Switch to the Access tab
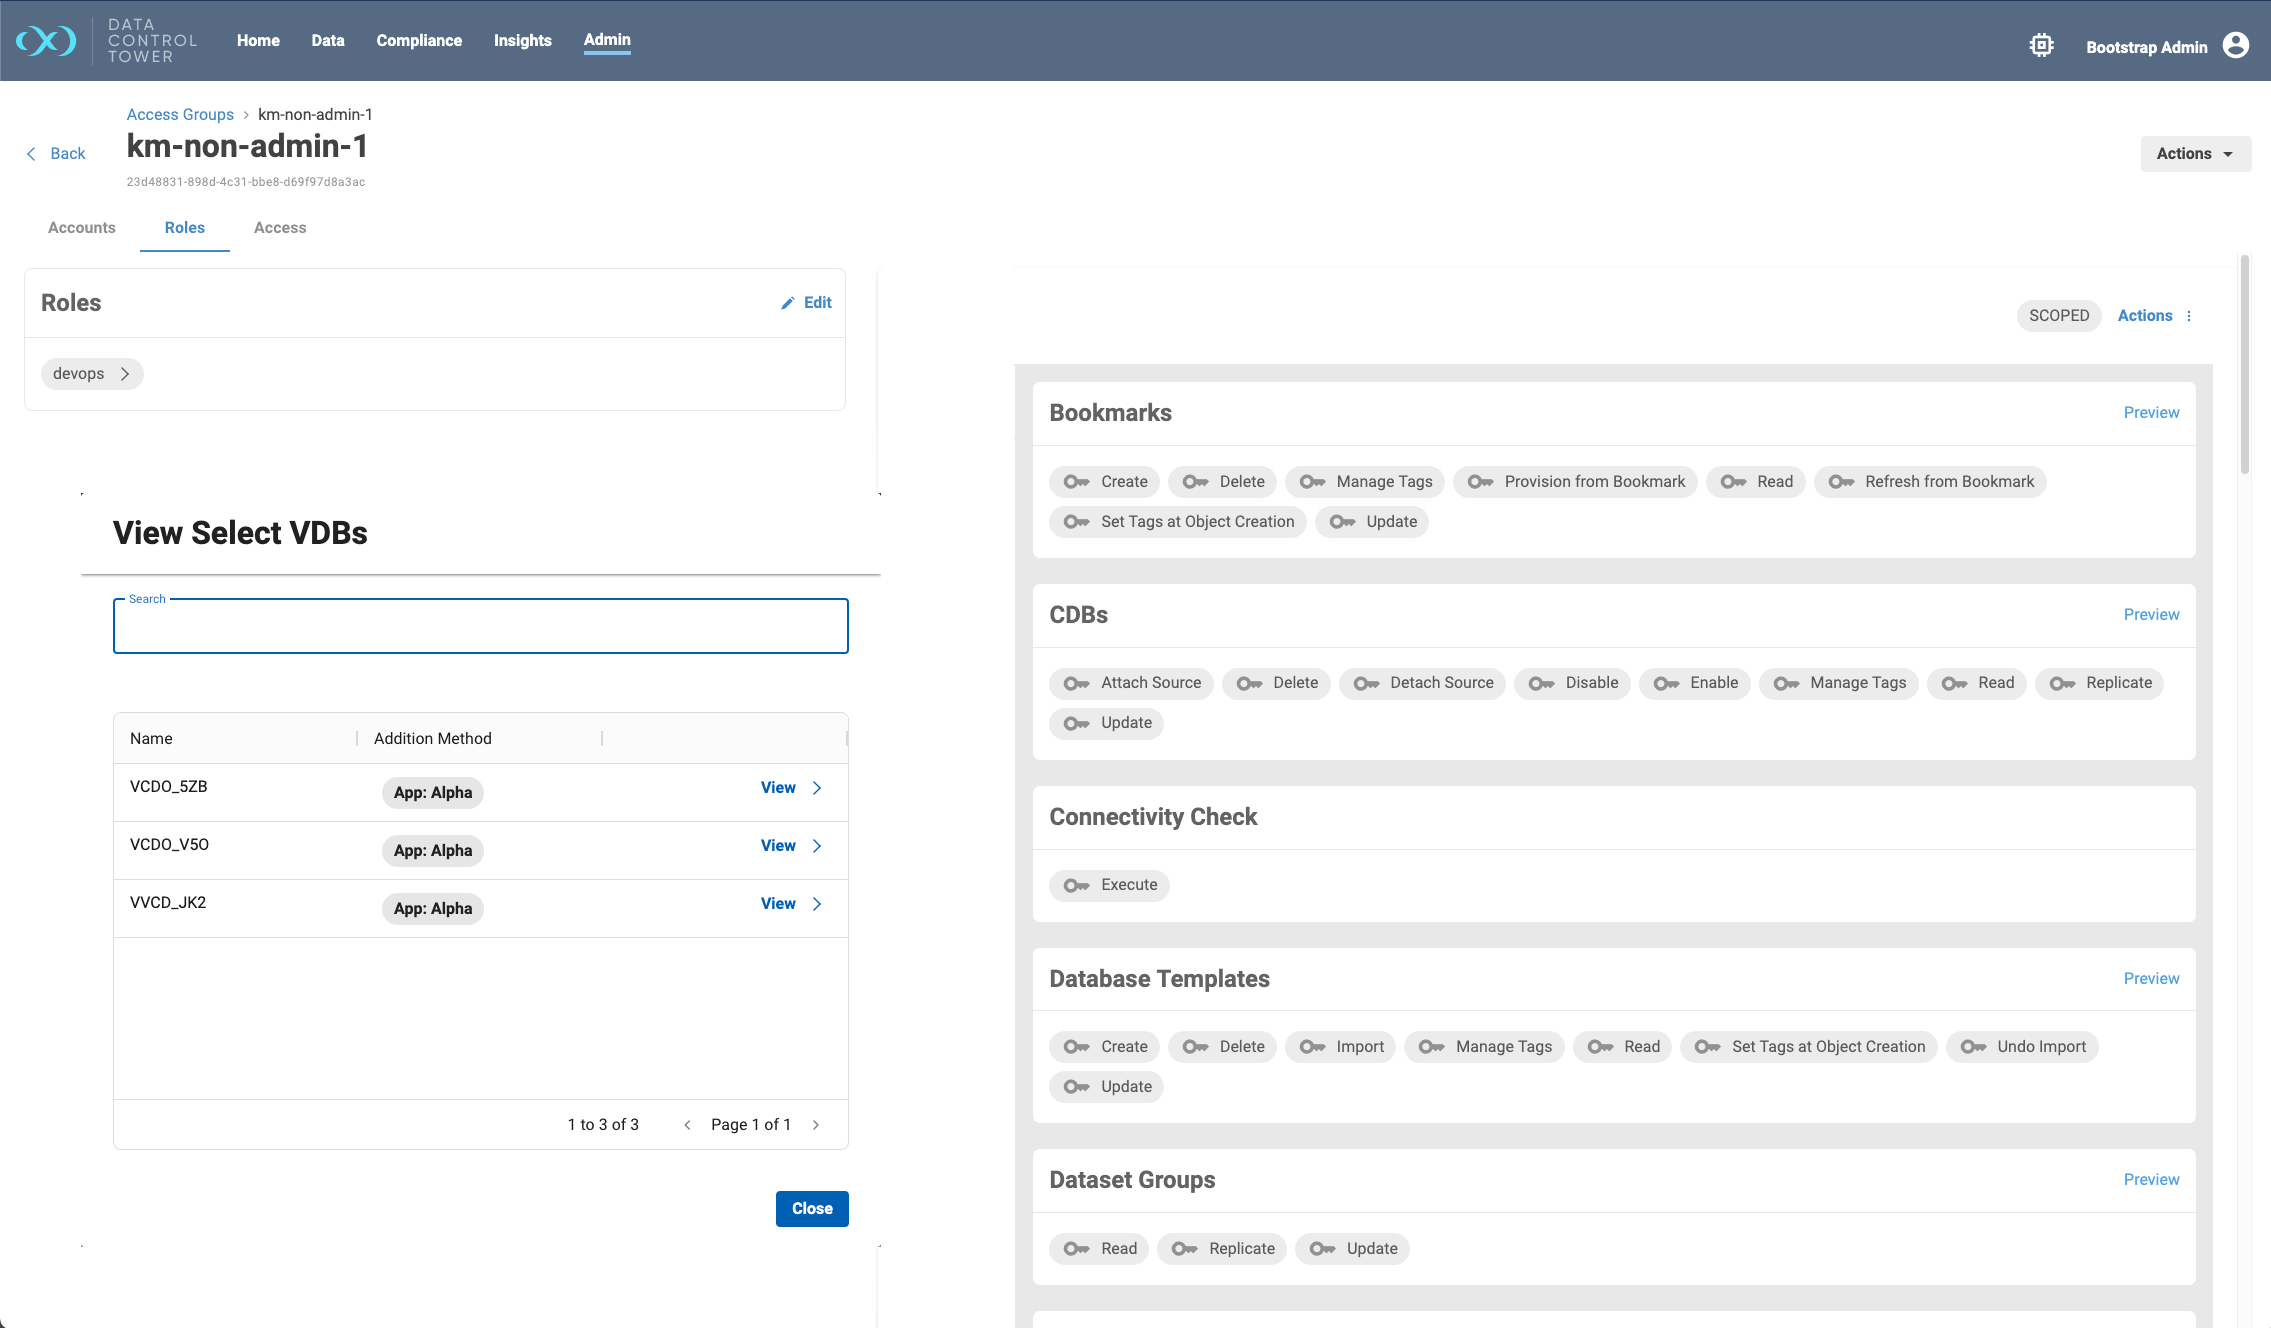Viewport: 2271px width, 1328px height. pos(280,226)
